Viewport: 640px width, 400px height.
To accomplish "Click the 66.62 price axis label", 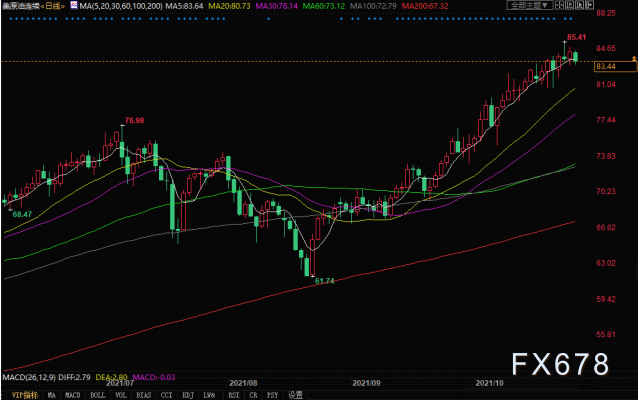I will tap(606, 227).
